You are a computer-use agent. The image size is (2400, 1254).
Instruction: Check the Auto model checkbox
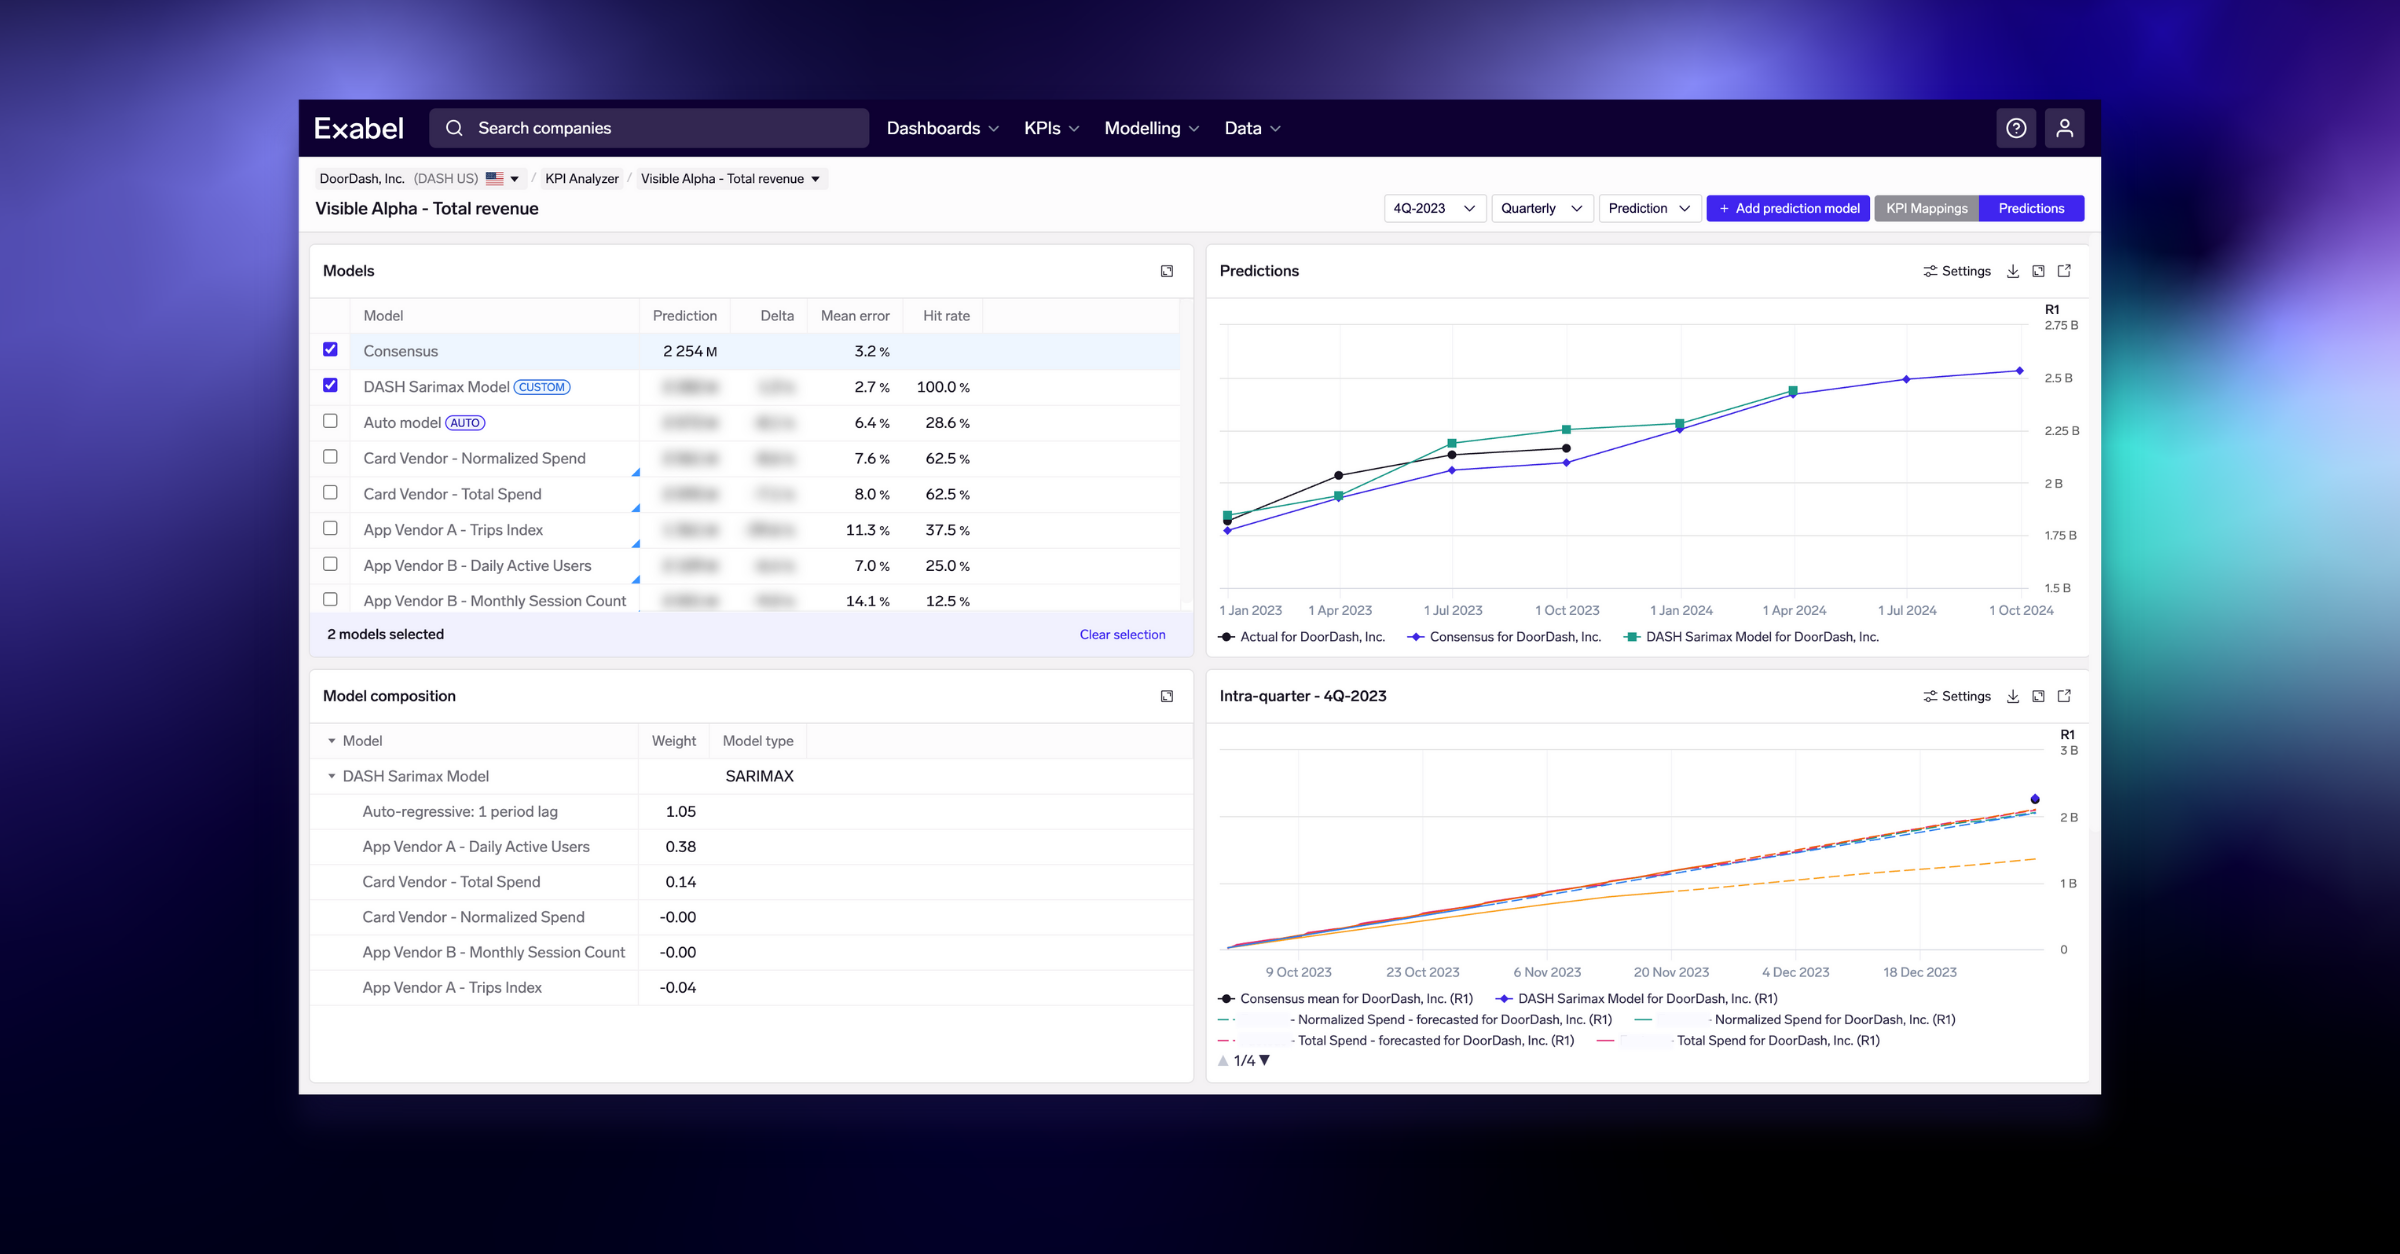pos(330,421)
